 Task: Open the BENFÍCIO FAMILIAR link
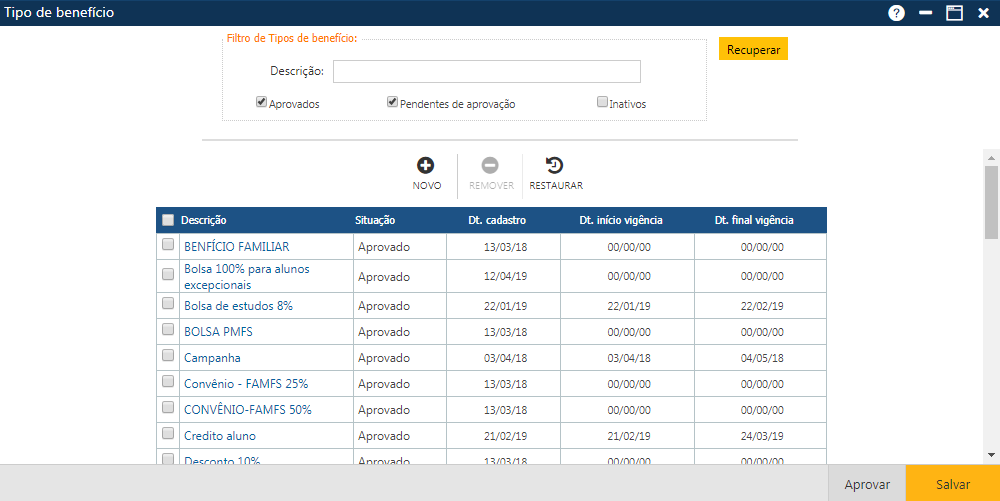[x=237, y=247]
